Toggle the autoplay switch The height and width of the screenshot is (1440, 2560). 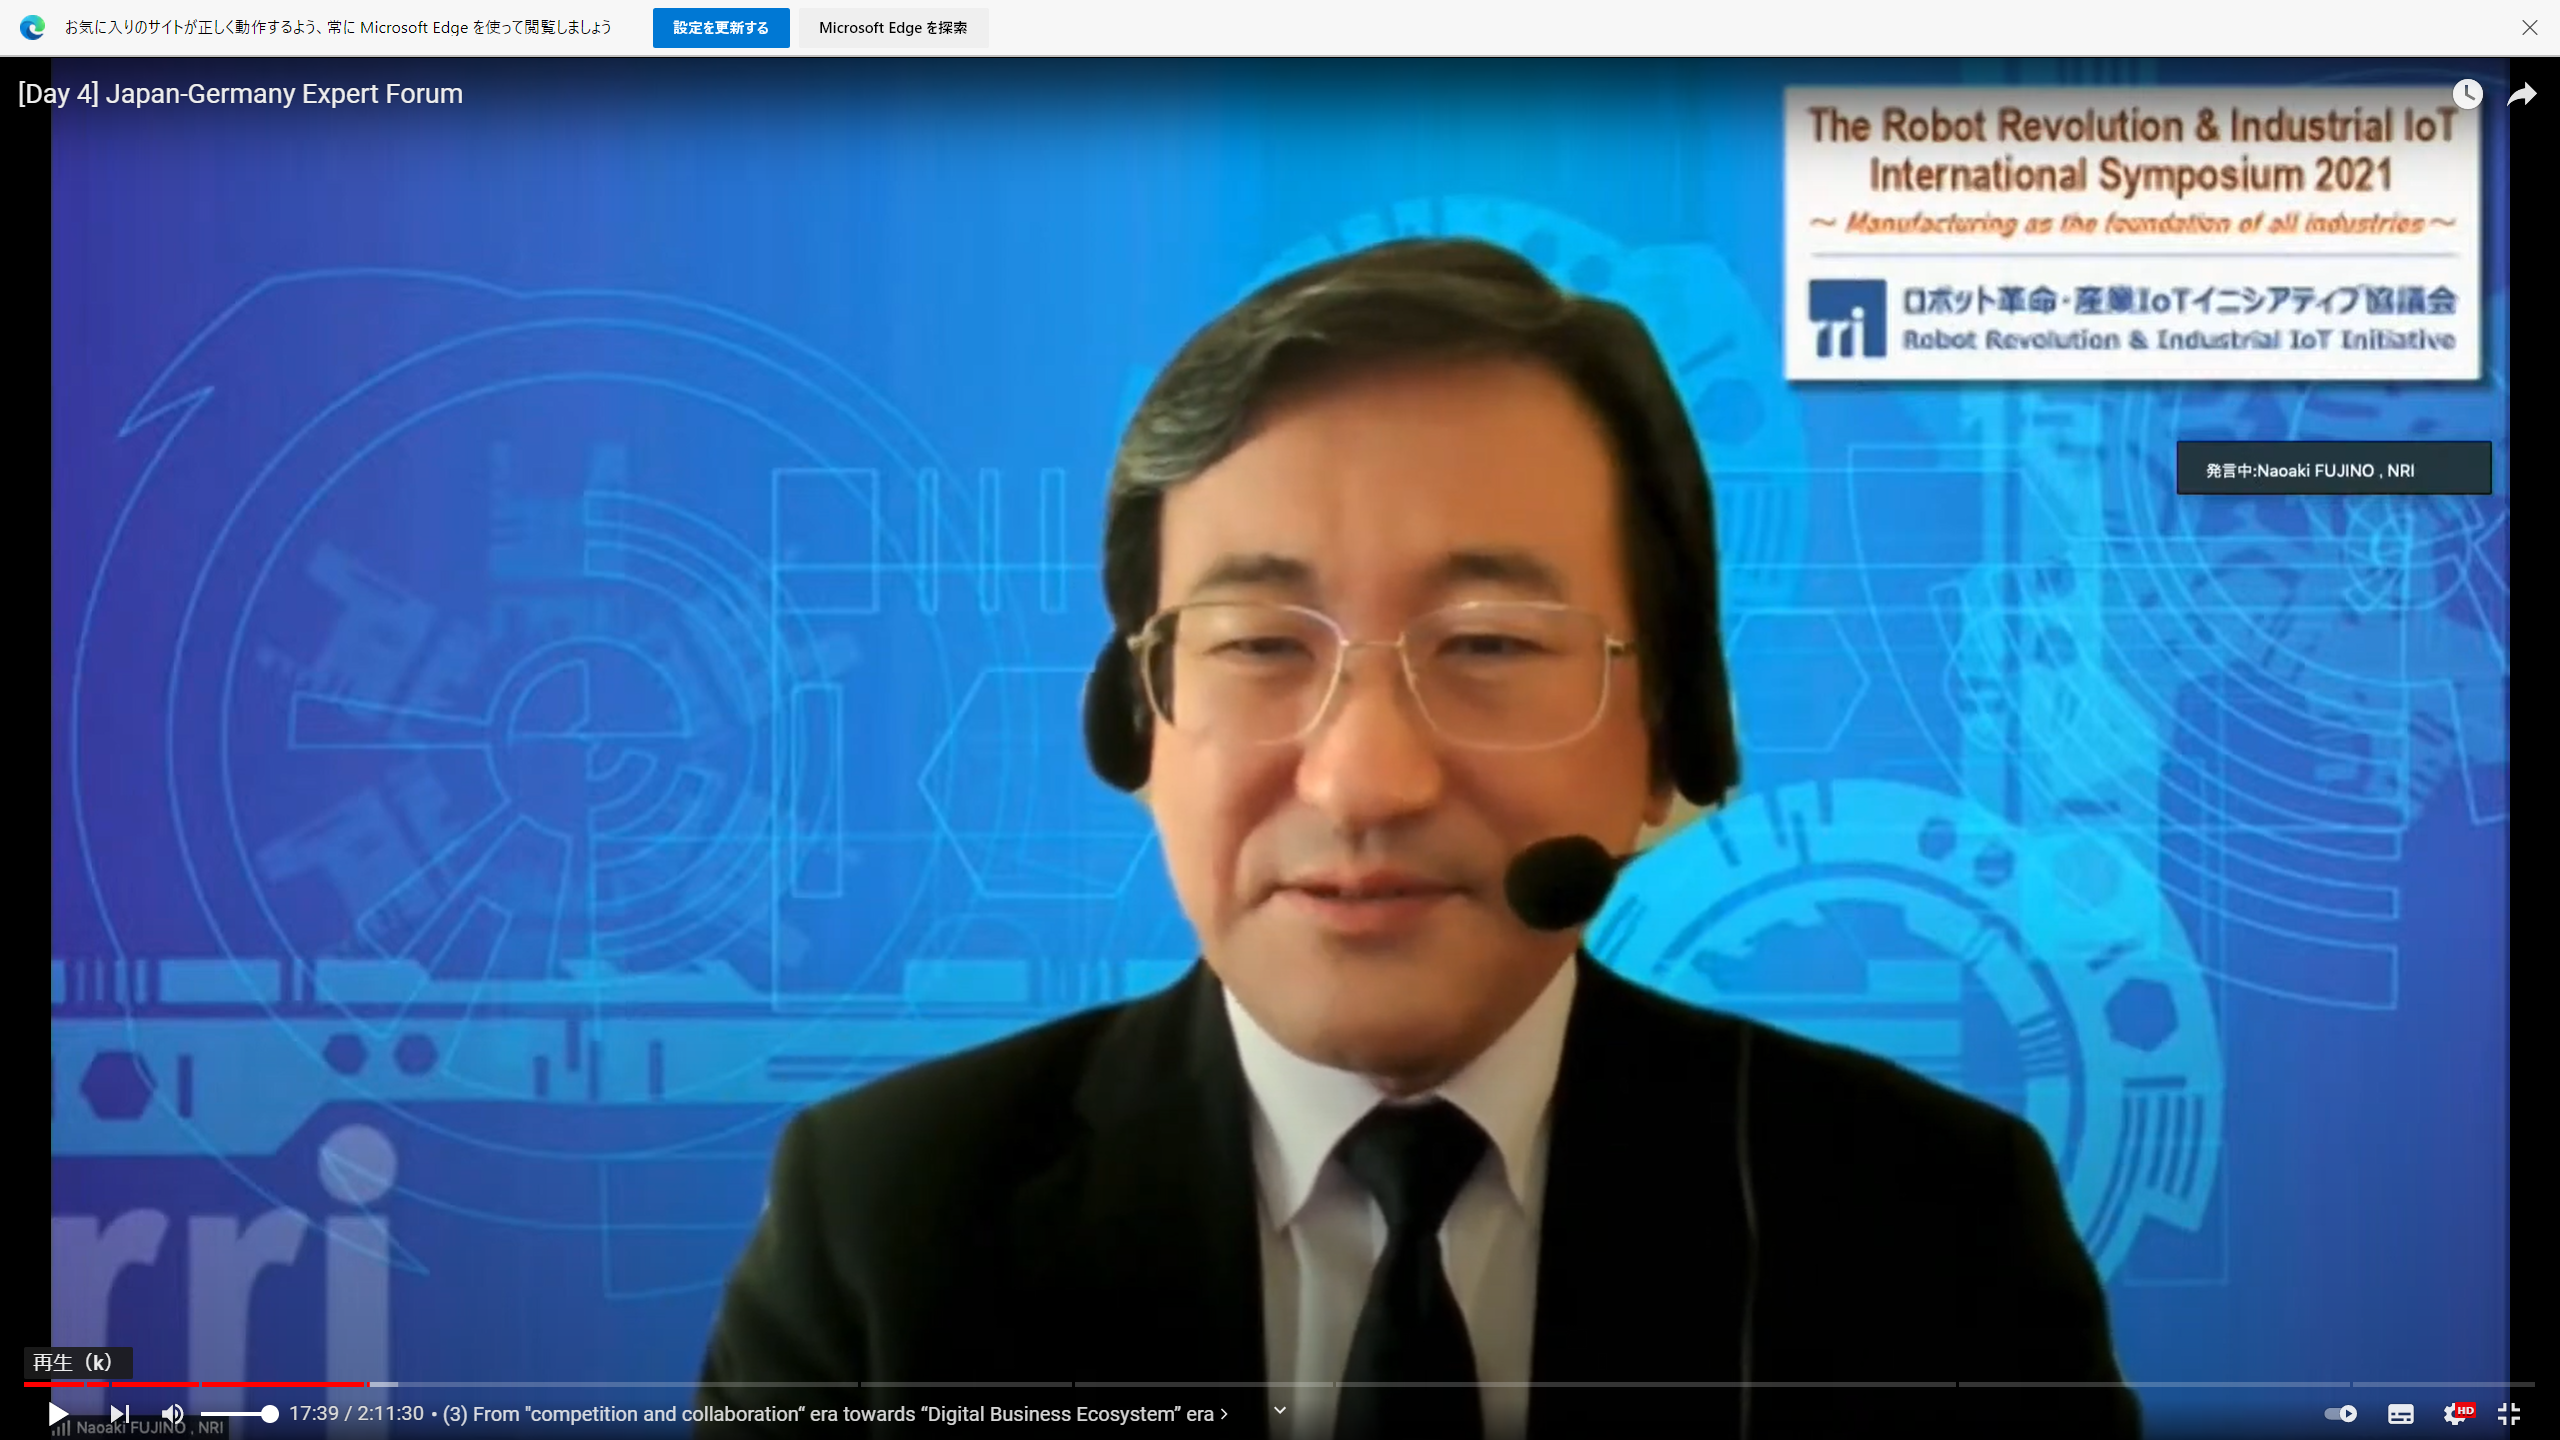coord(2340,1413)
